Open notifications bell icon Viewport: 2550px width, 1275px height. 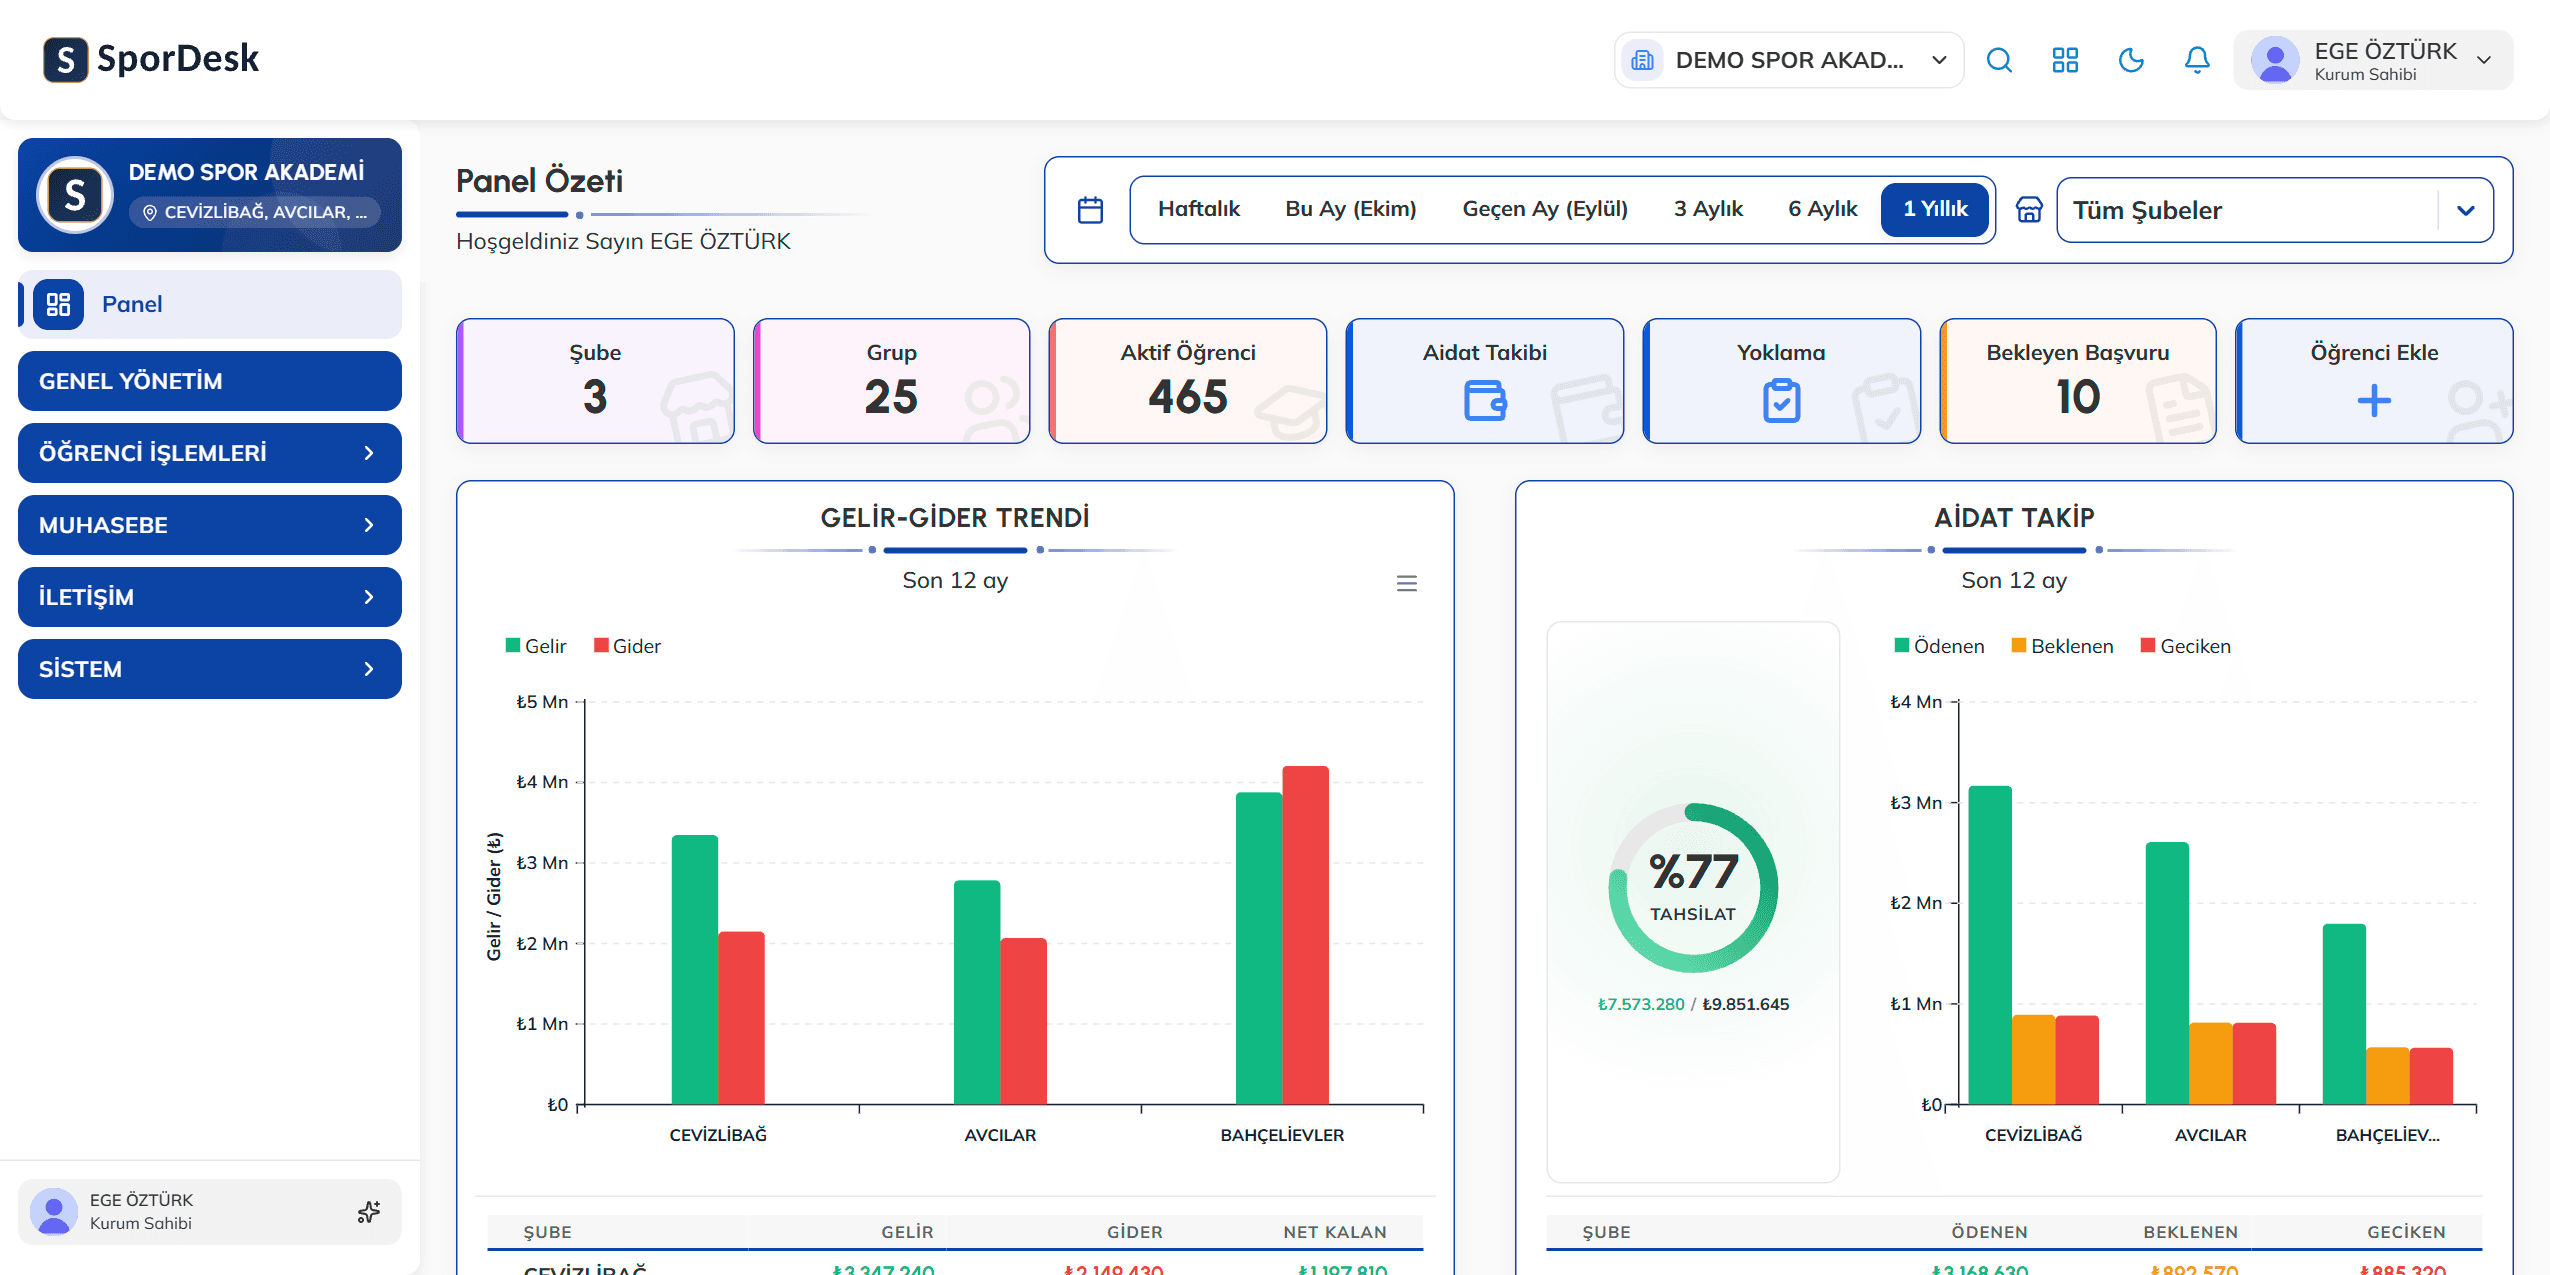click(2197, 60)
